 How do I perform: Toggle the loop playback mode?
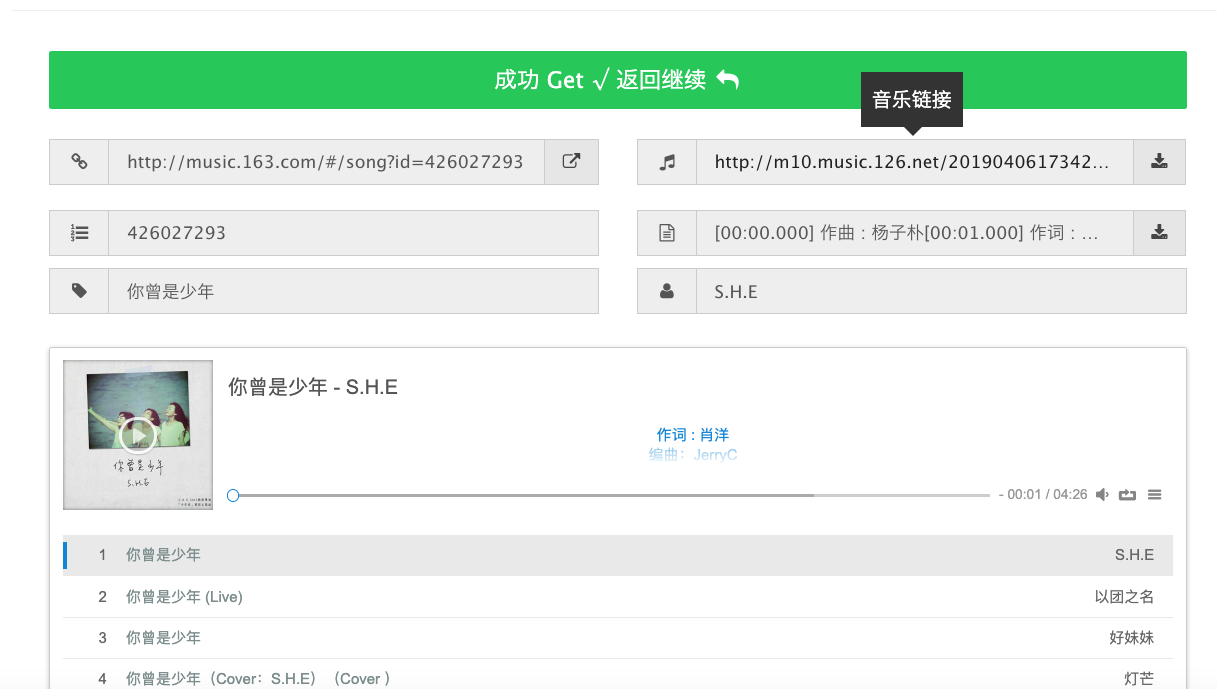tap(1128, 495)
